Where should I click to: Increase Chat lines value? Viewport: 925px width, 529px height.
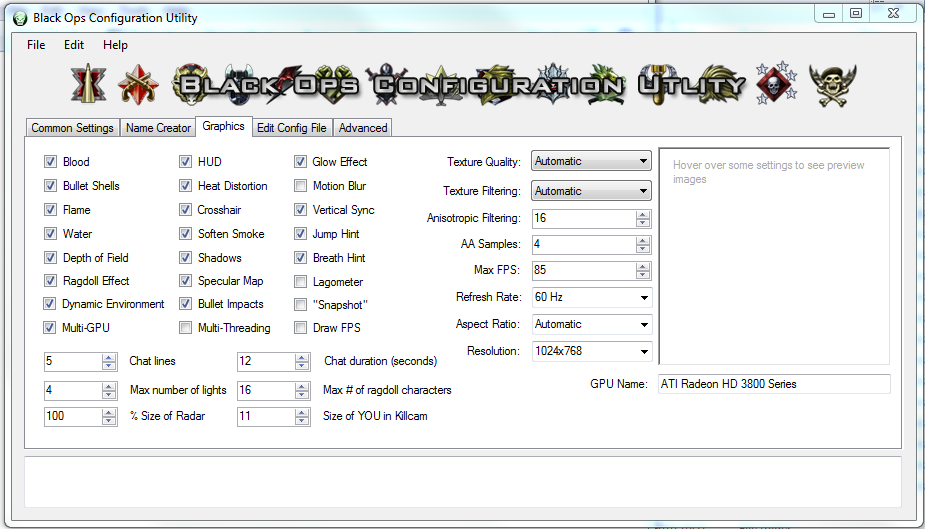pos(109,357)
